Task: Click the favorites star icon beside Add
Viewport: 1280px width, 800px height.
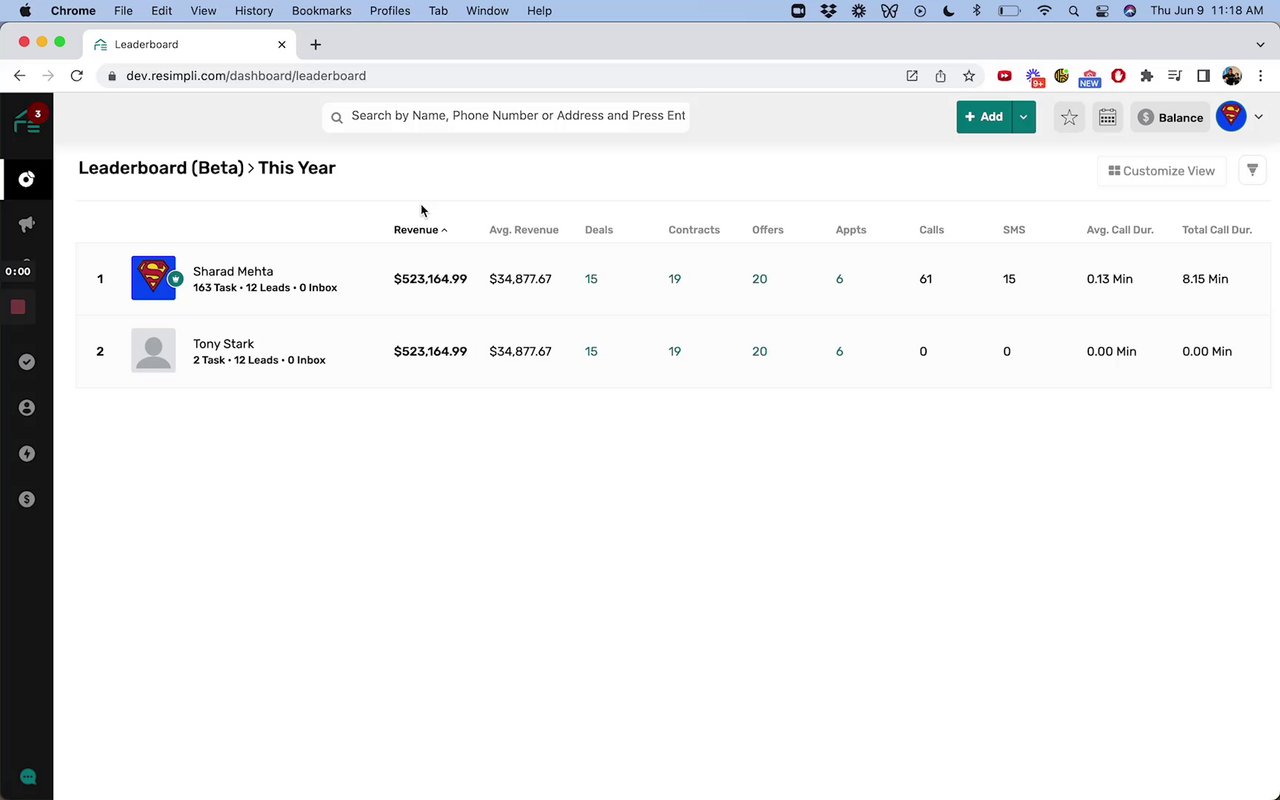Action: 1069,117
